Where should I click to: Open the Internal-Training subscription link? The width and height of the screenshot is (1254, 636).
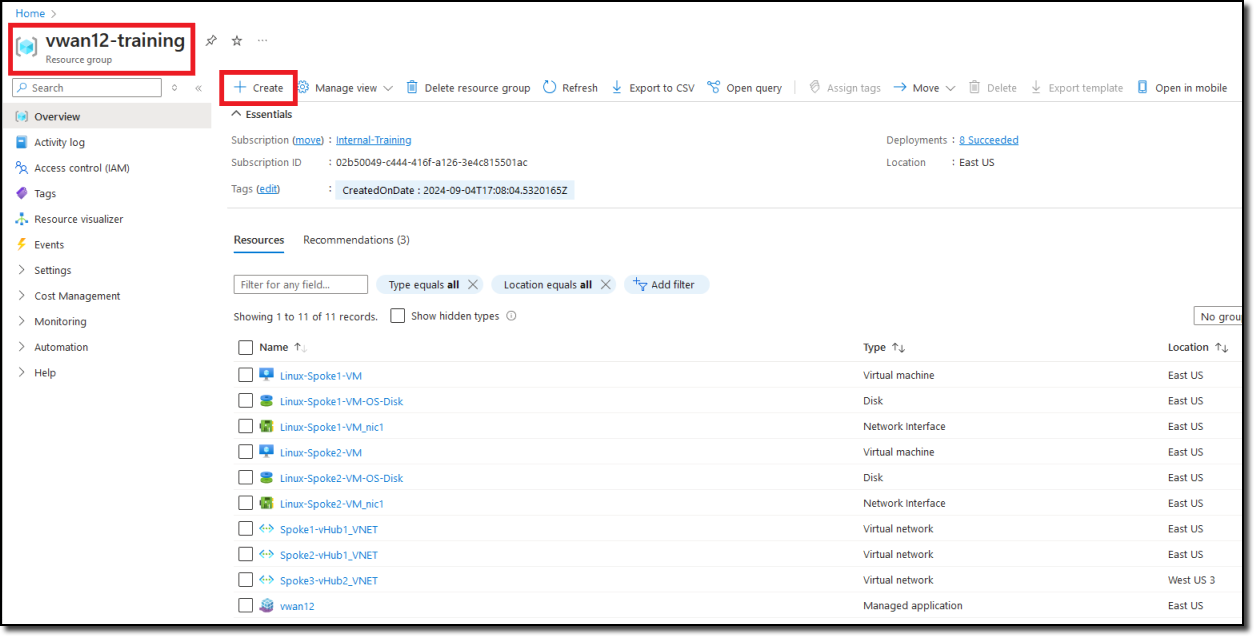point(373,140)
